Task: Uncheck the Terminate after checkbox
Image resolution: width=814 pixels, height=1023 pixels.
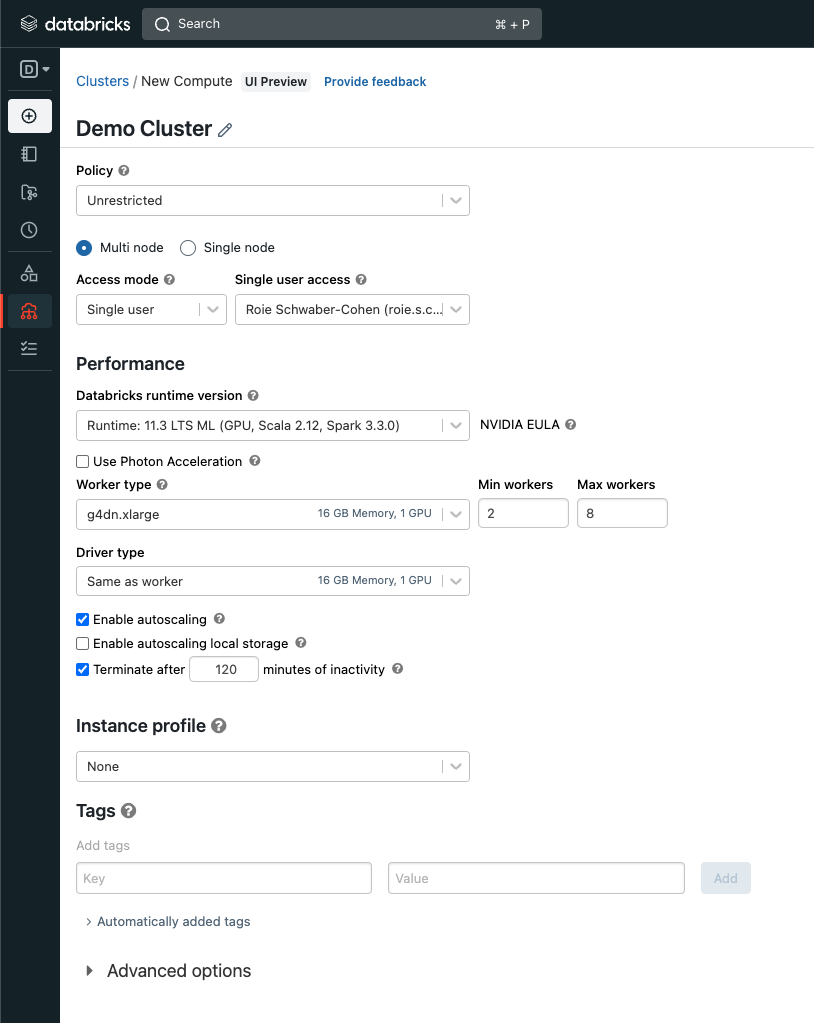Action: 83,669
